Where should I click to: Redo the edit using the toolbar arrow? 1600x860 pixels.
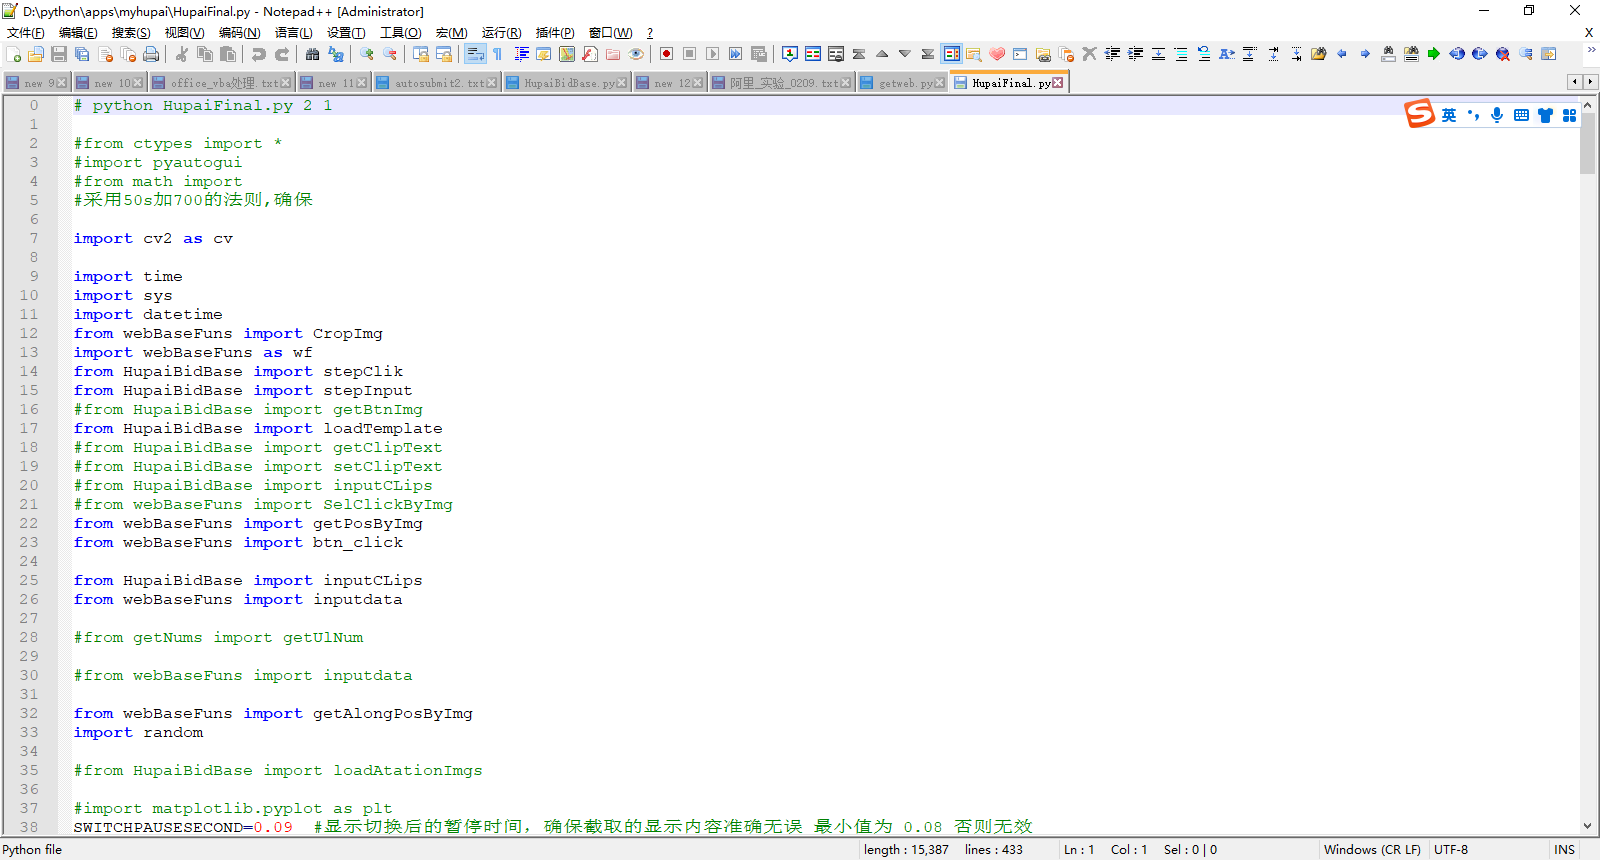pos(282,54)
